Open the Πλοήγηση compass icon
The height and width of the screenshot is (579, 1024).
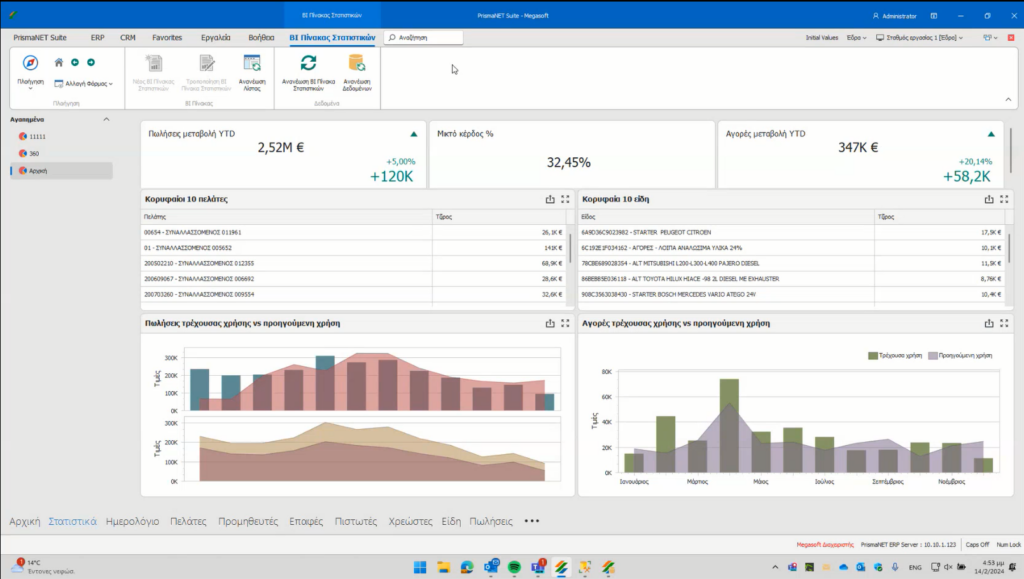coord(30,63)
